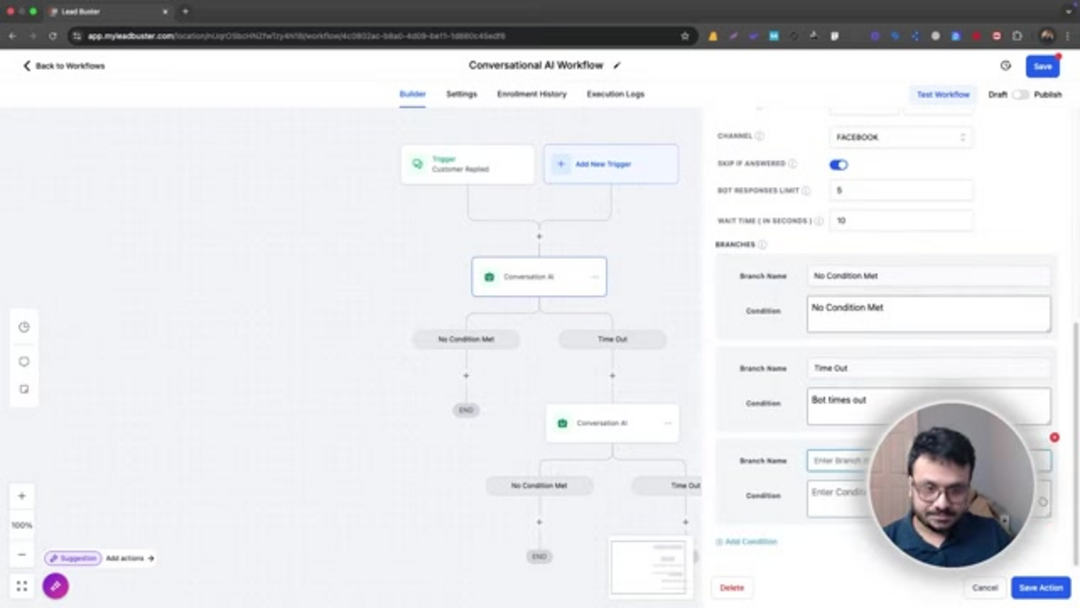Zoom in using the plus icon
This screenshot has height=608, width=1080.
point(21,495)
